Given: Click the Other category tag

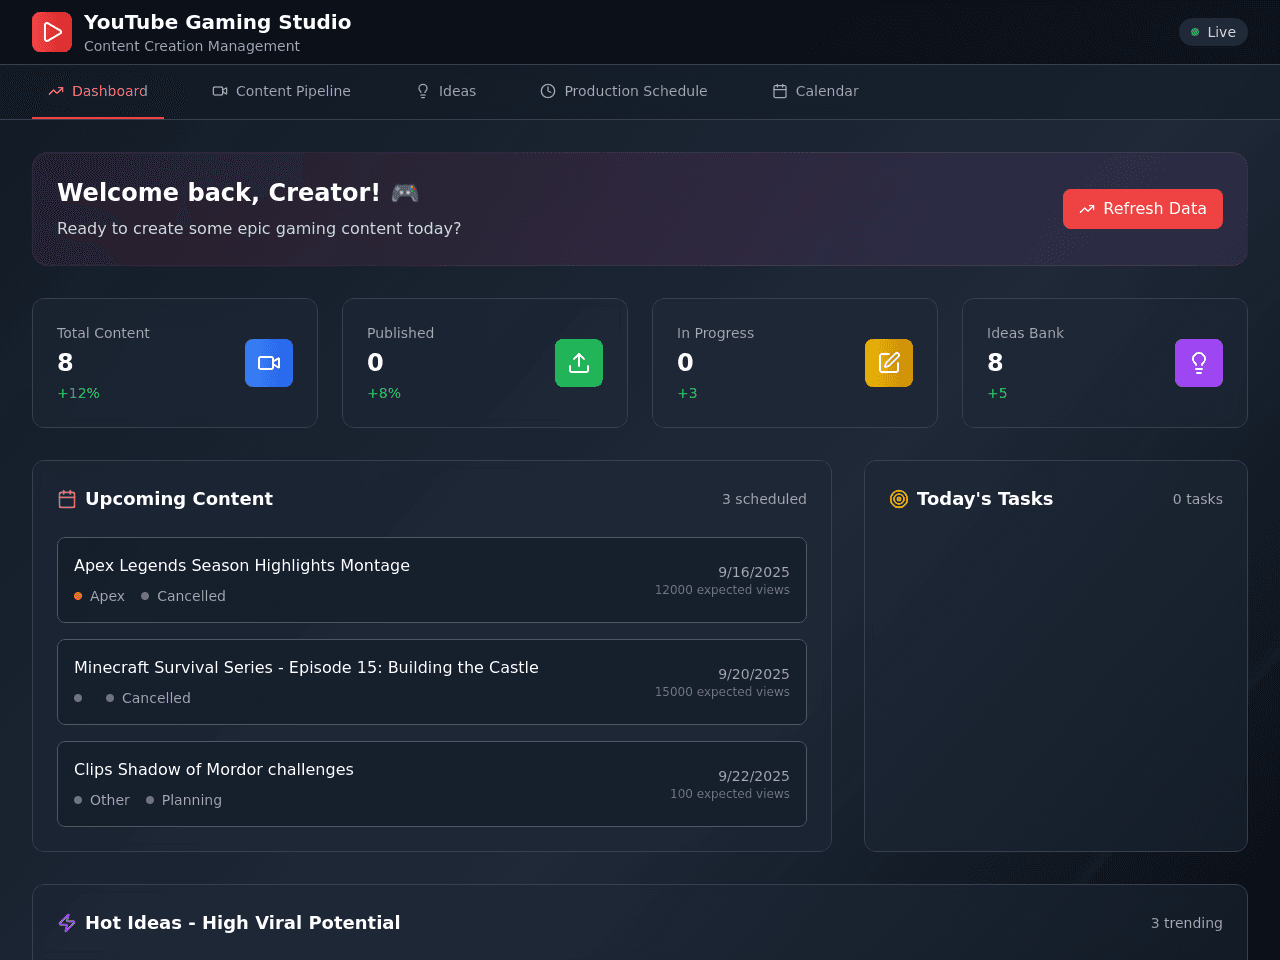Looking at the screenshot, I should pyautogui.click(x=102, y=800).
